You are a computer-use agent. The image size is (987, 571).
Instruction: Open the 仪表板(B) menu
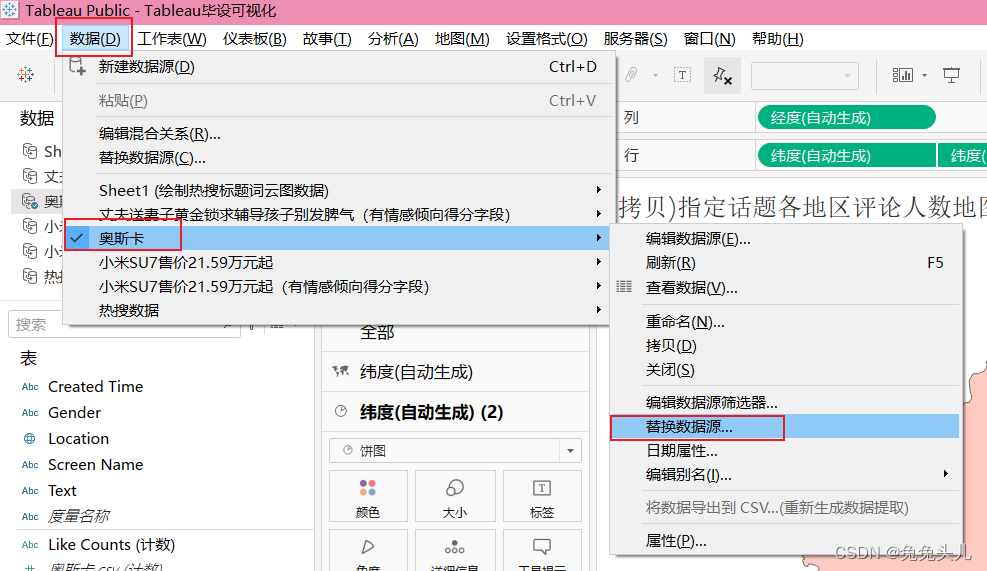(255, 39)
